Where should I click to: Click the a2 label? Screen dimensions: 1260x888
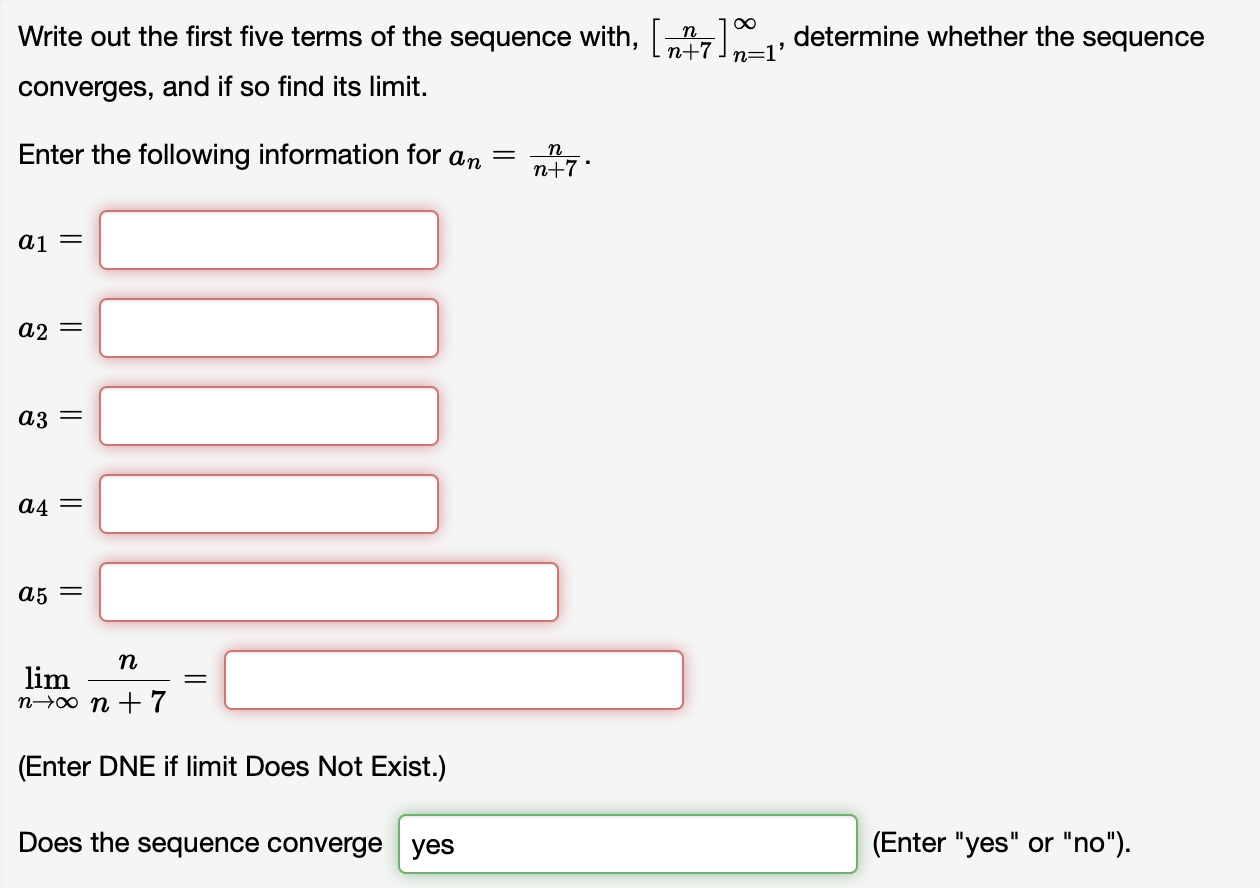pyautogui.click(x=33, y=328)
